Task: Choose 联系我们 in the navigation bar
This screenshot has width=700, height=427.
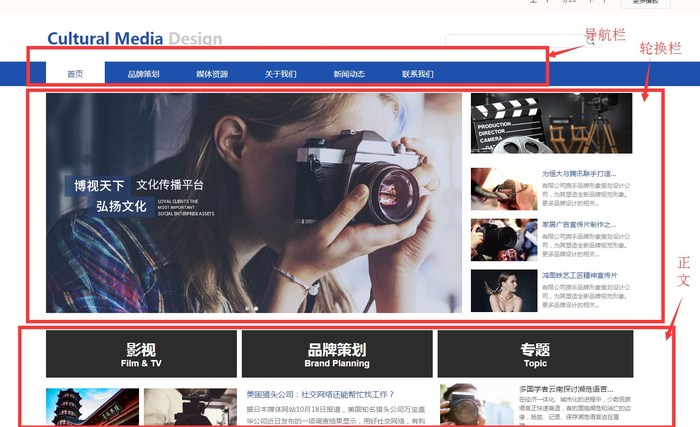Action: [417, 74]
